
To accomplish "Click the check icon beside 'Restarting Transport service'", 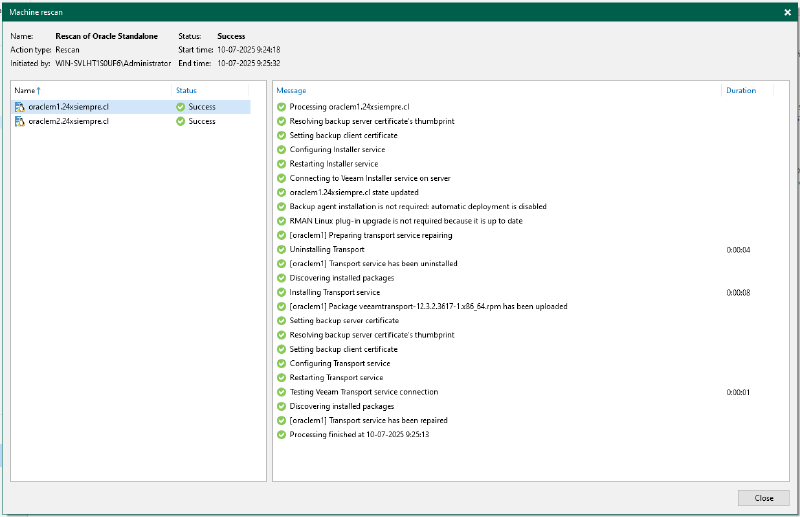I will [x=281, y=378].
